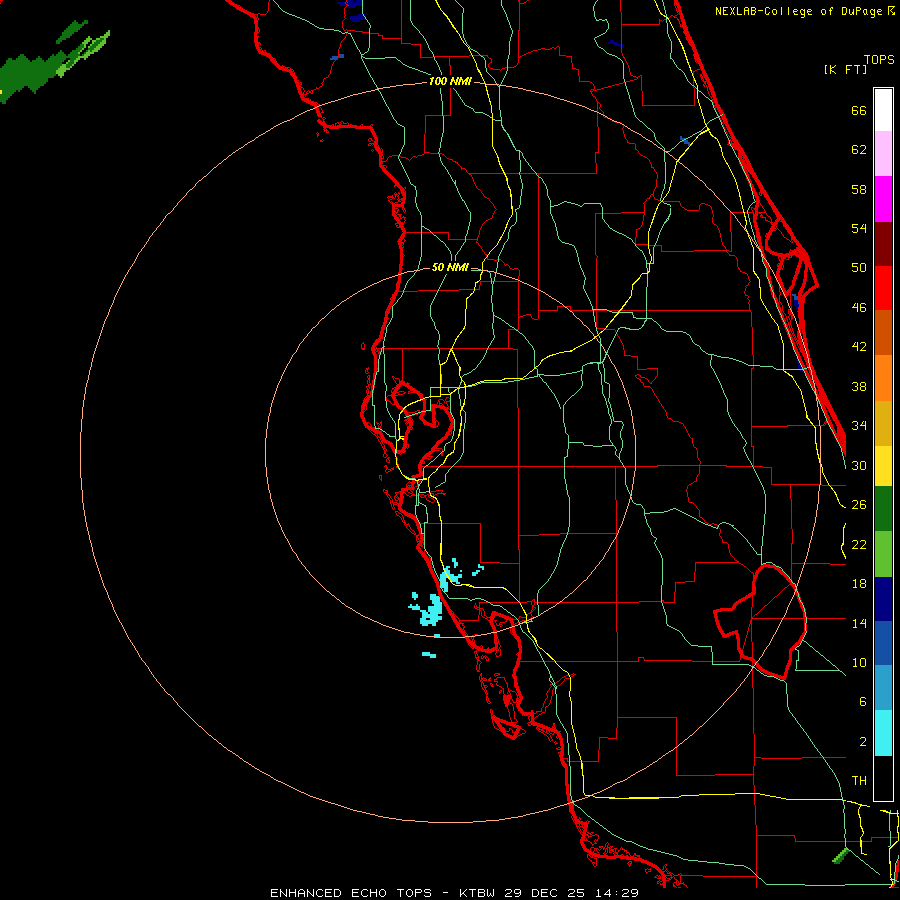Pick the white legend swatch at top
Screen dimensions: 900x900
[x=883, y=110]
